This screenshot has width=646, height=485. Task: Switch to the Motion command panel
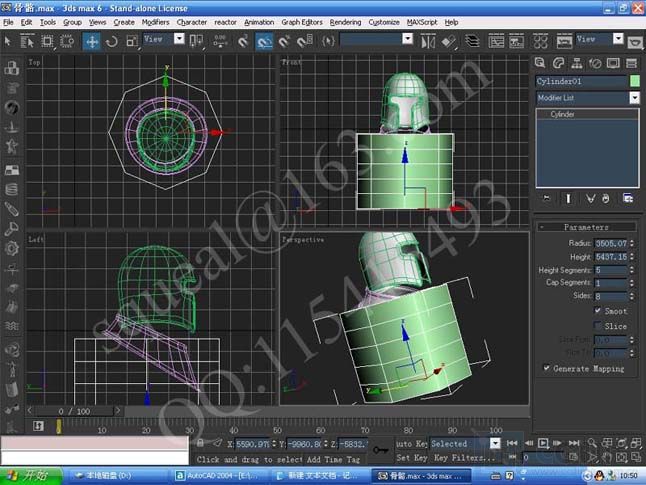click(595, 63)
